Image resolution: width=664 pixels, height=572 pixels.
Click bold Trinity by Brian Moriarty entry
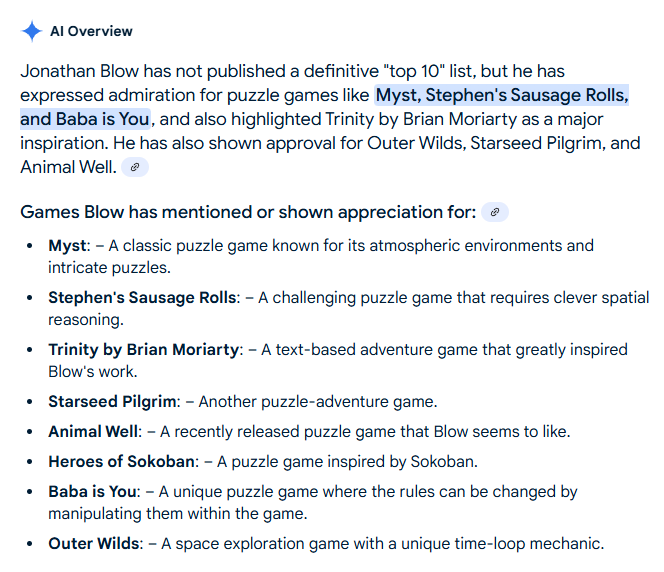click(x=144, y=349)
